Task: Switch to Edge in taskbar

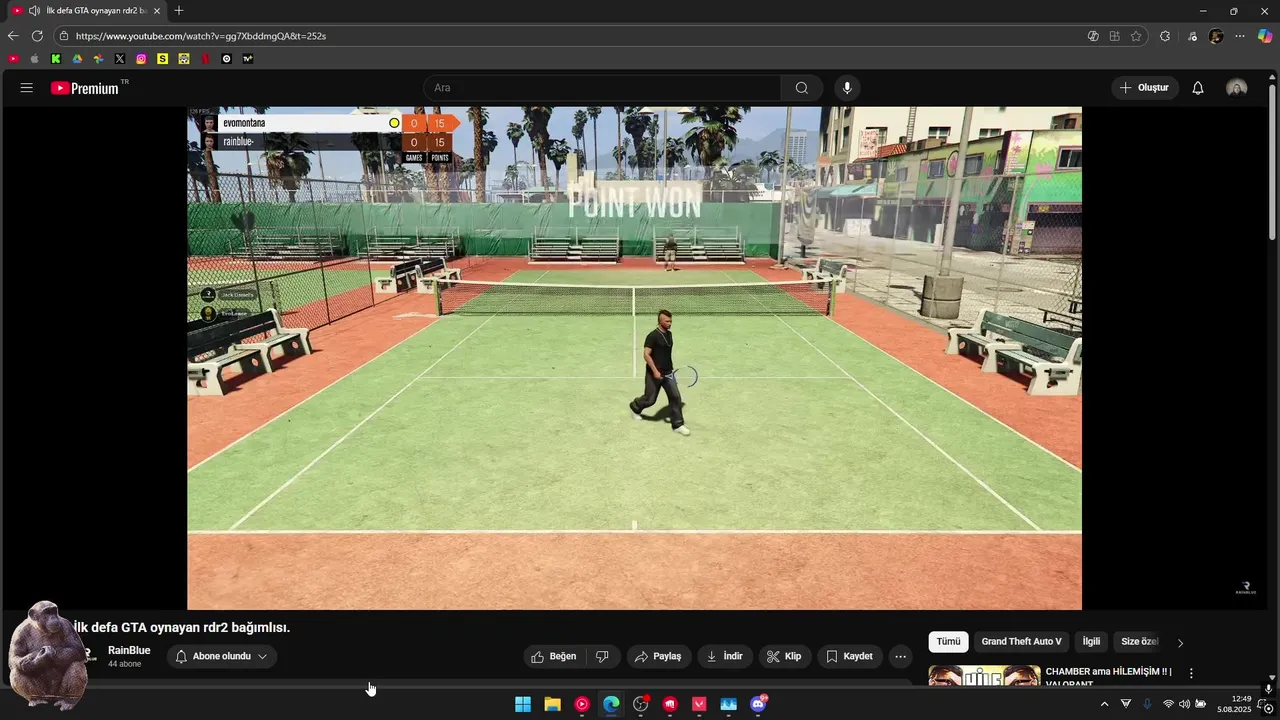Action: pos(611,704)
